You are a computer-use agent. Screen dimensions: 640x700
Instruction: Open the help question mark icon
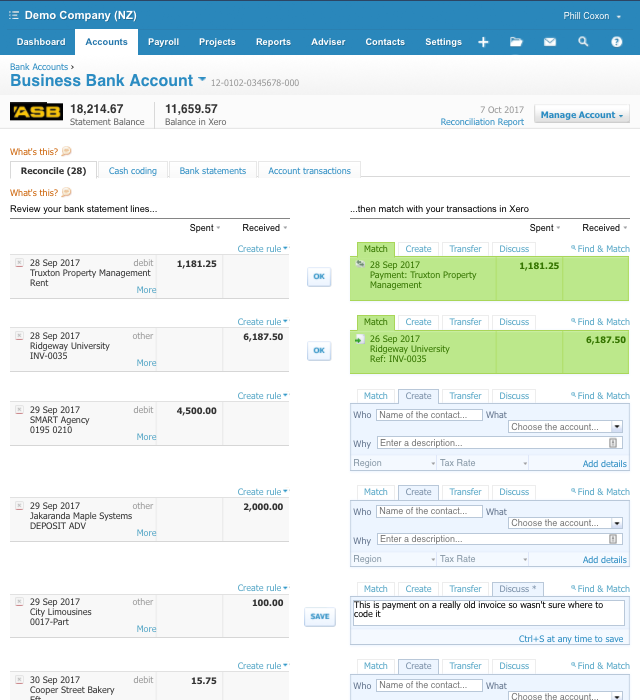[616, 42]
